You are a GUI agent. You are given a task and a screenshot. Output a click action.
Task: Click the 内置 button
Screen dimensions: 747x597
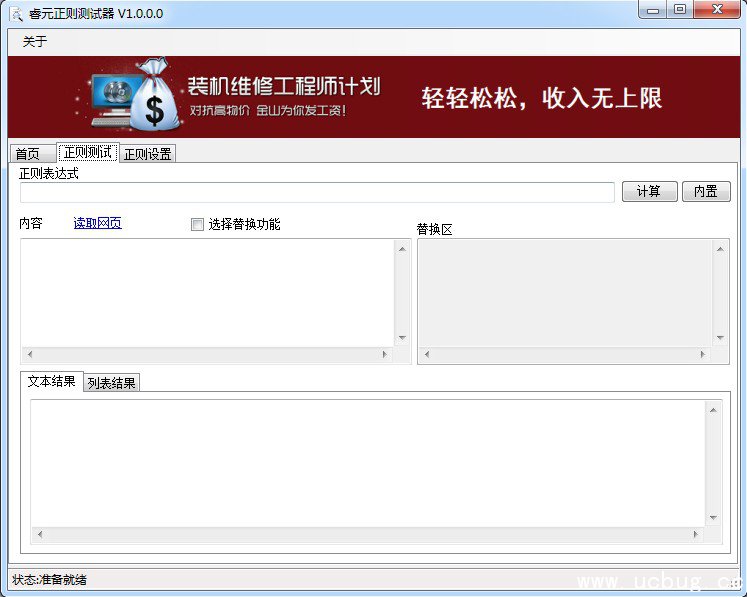706,192
